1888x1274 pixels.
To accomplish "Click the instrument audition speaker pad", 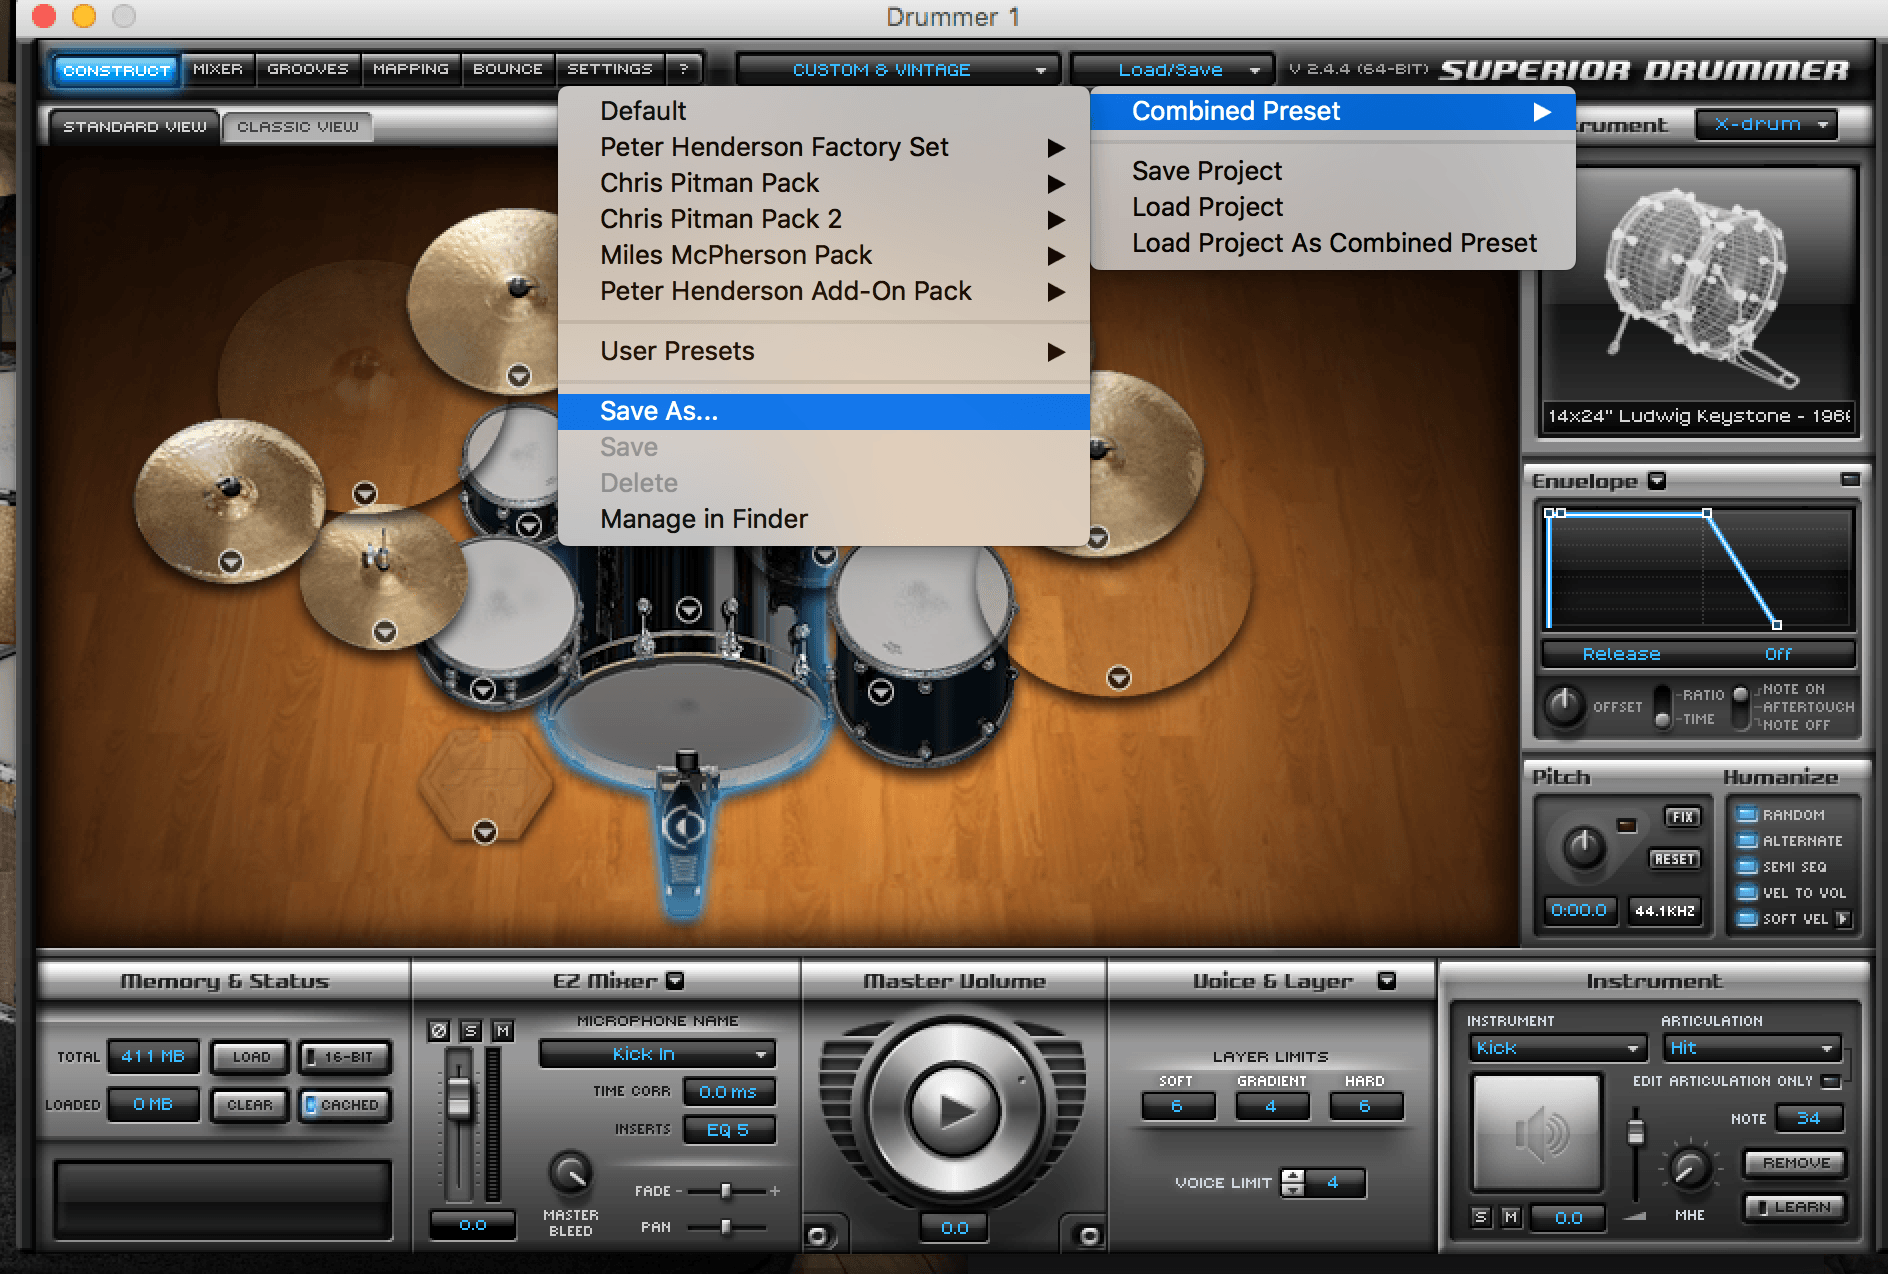I will coord(1537,1132).
